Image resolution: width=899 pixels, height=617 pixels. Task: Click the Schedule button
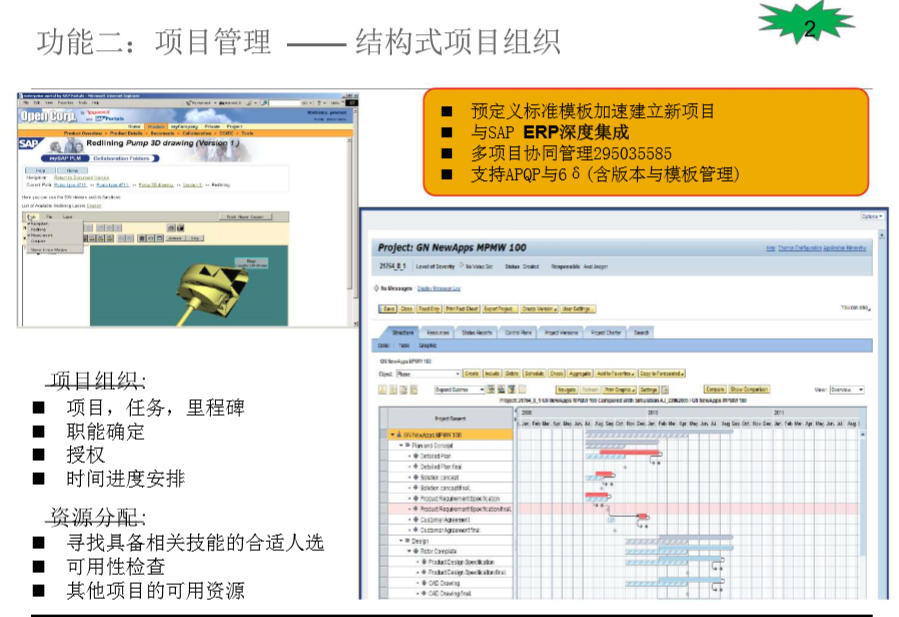coord(534,374)
